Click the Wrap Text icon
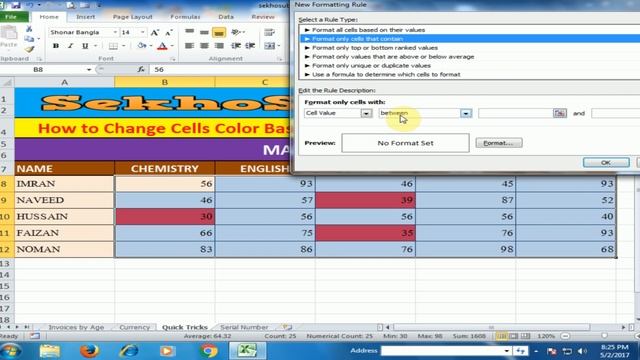The height and width of the screenshot is (360, 640). [x=269, y=32]
